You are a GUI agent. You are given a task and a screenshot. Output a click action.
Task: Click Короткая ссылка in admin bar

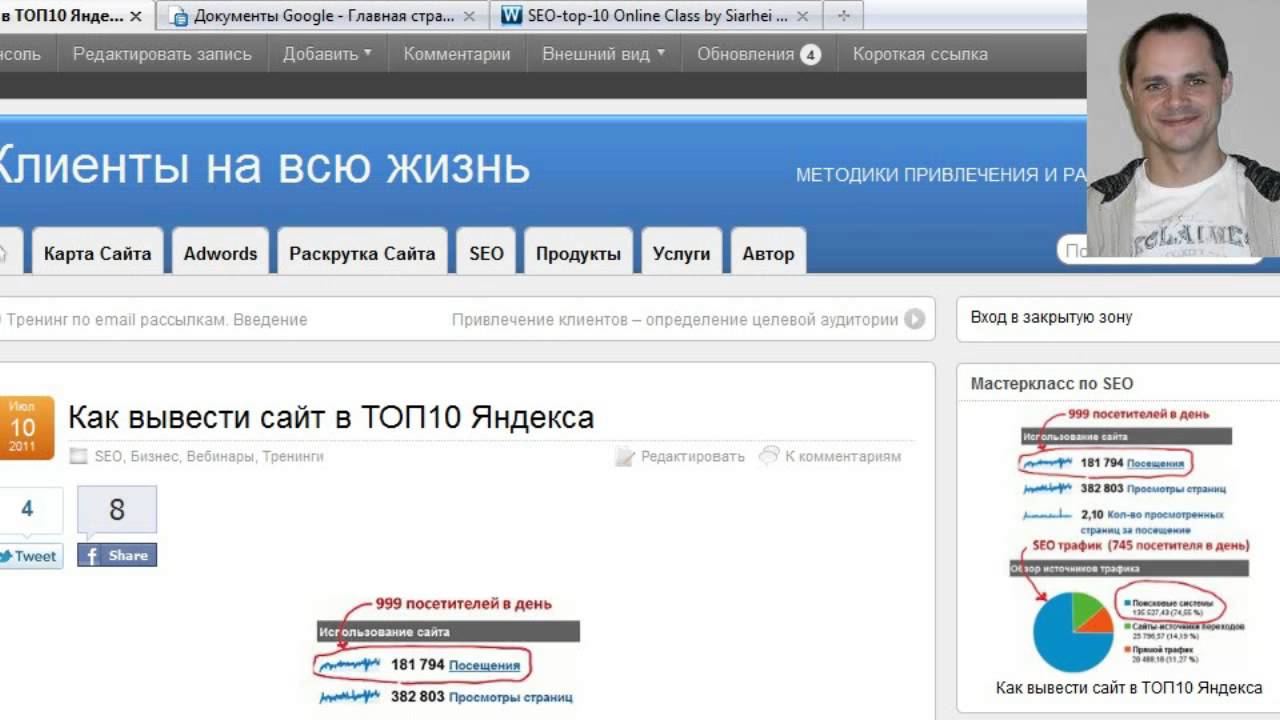point(920,54)
